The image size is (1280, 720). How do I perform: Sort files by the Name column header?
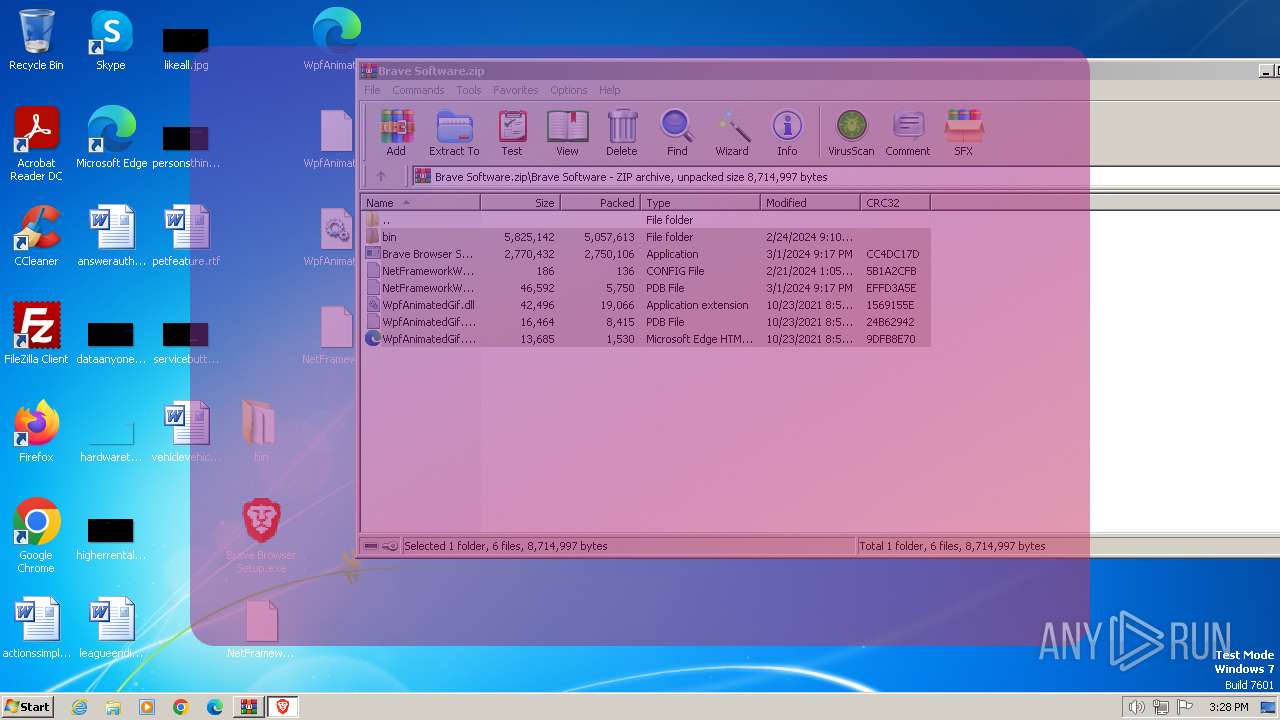[x=420, y=203]
